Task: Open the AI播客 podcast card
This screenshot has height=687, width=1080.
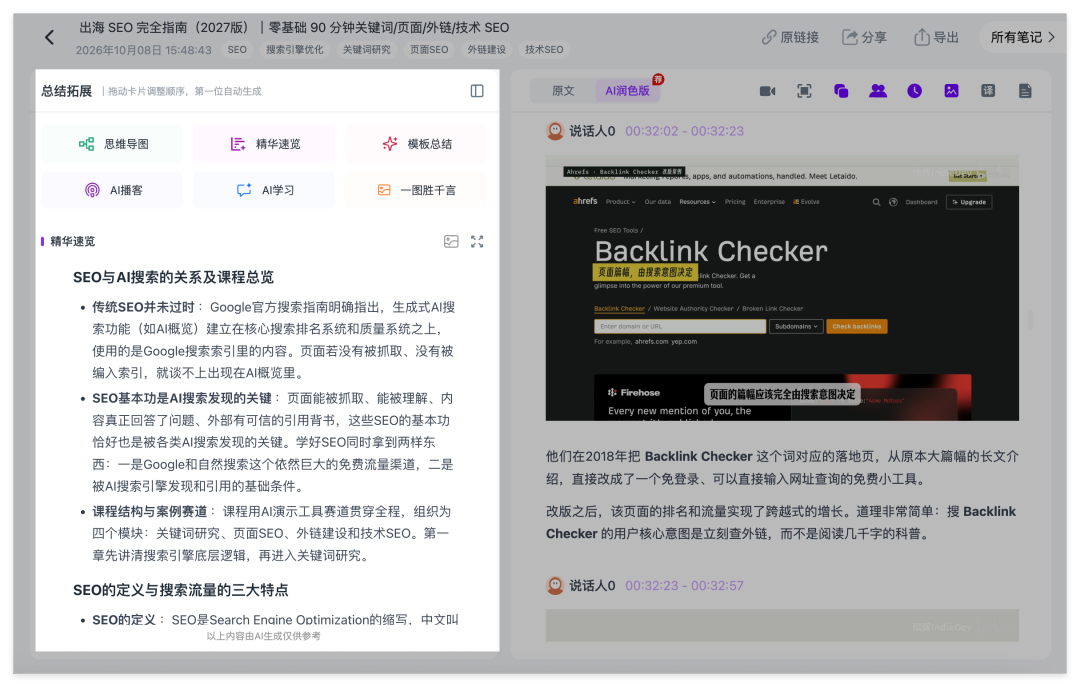Action: click(113, 190)
